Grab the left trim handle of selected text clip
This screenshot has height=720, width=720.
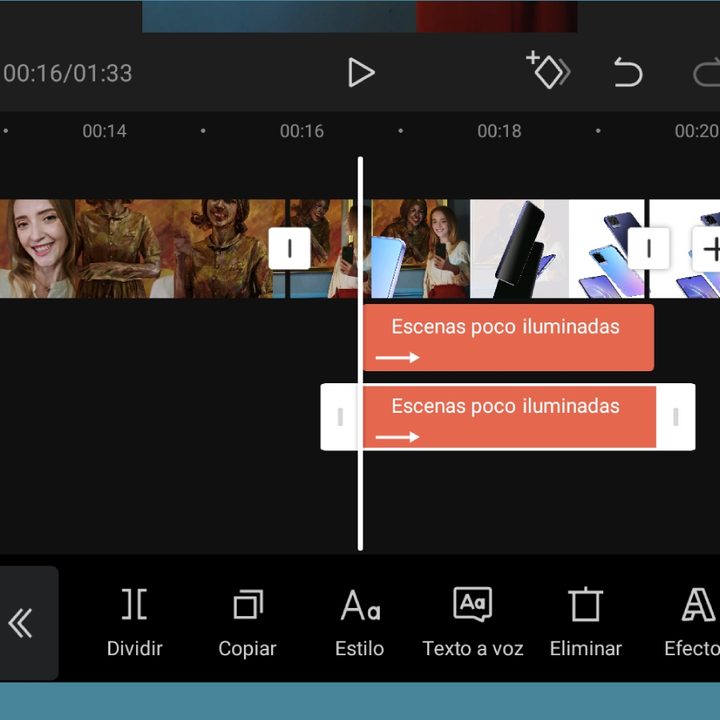pyautogui.click(x=340, y=417)
